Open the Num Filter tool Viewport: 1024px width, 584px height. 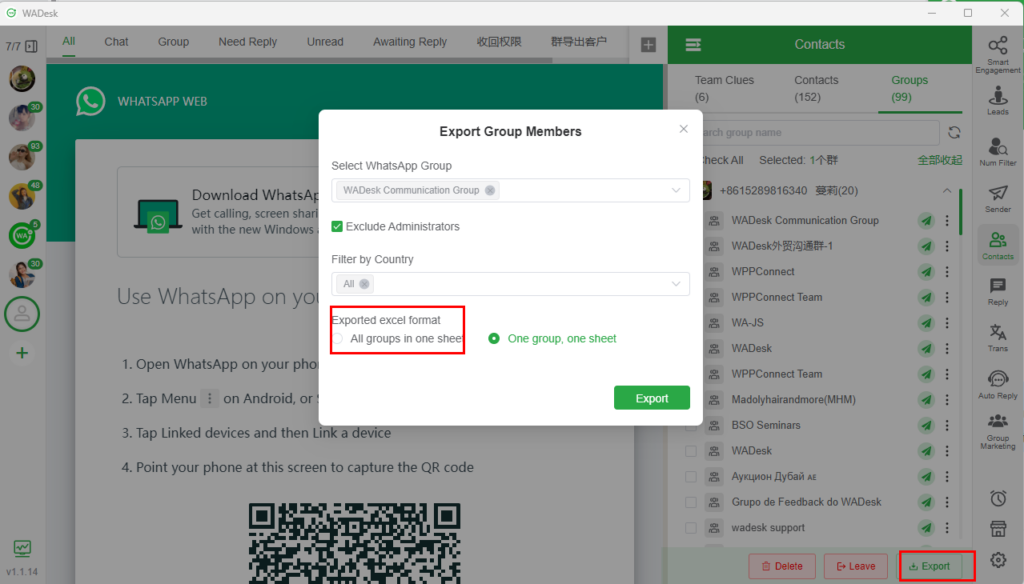(997, 148)
